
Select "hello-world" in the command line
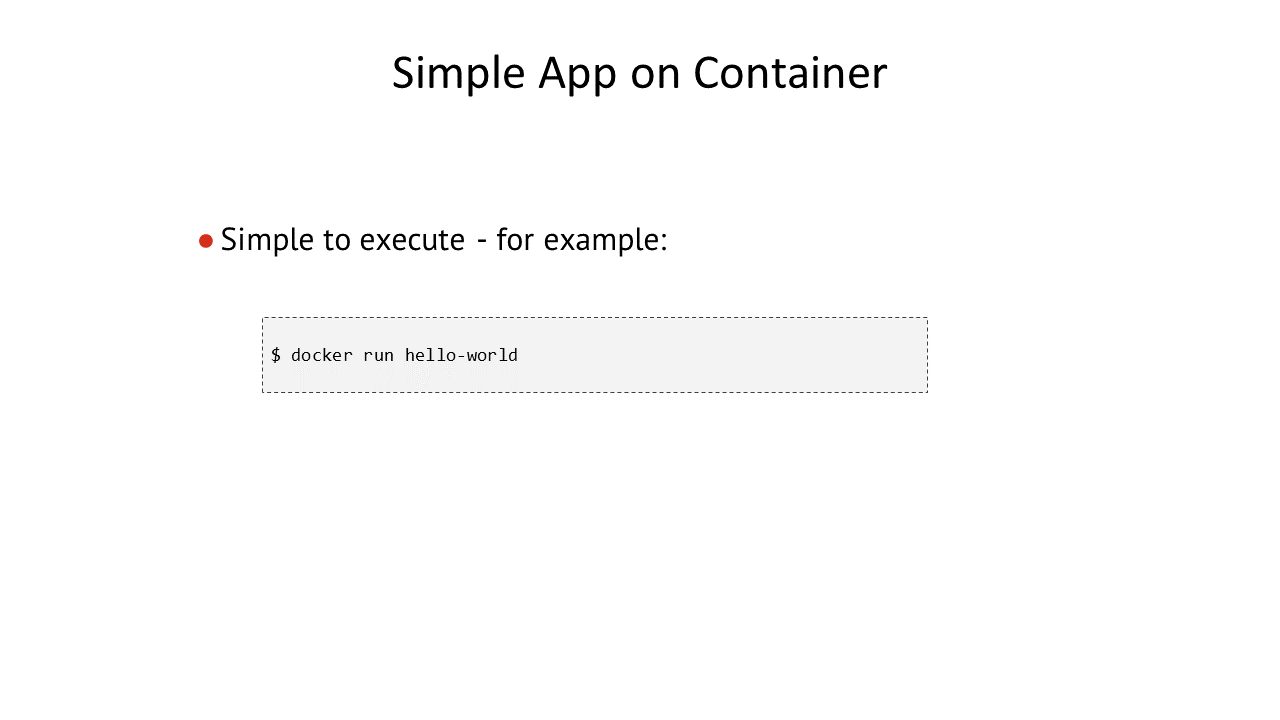point(461,355)
